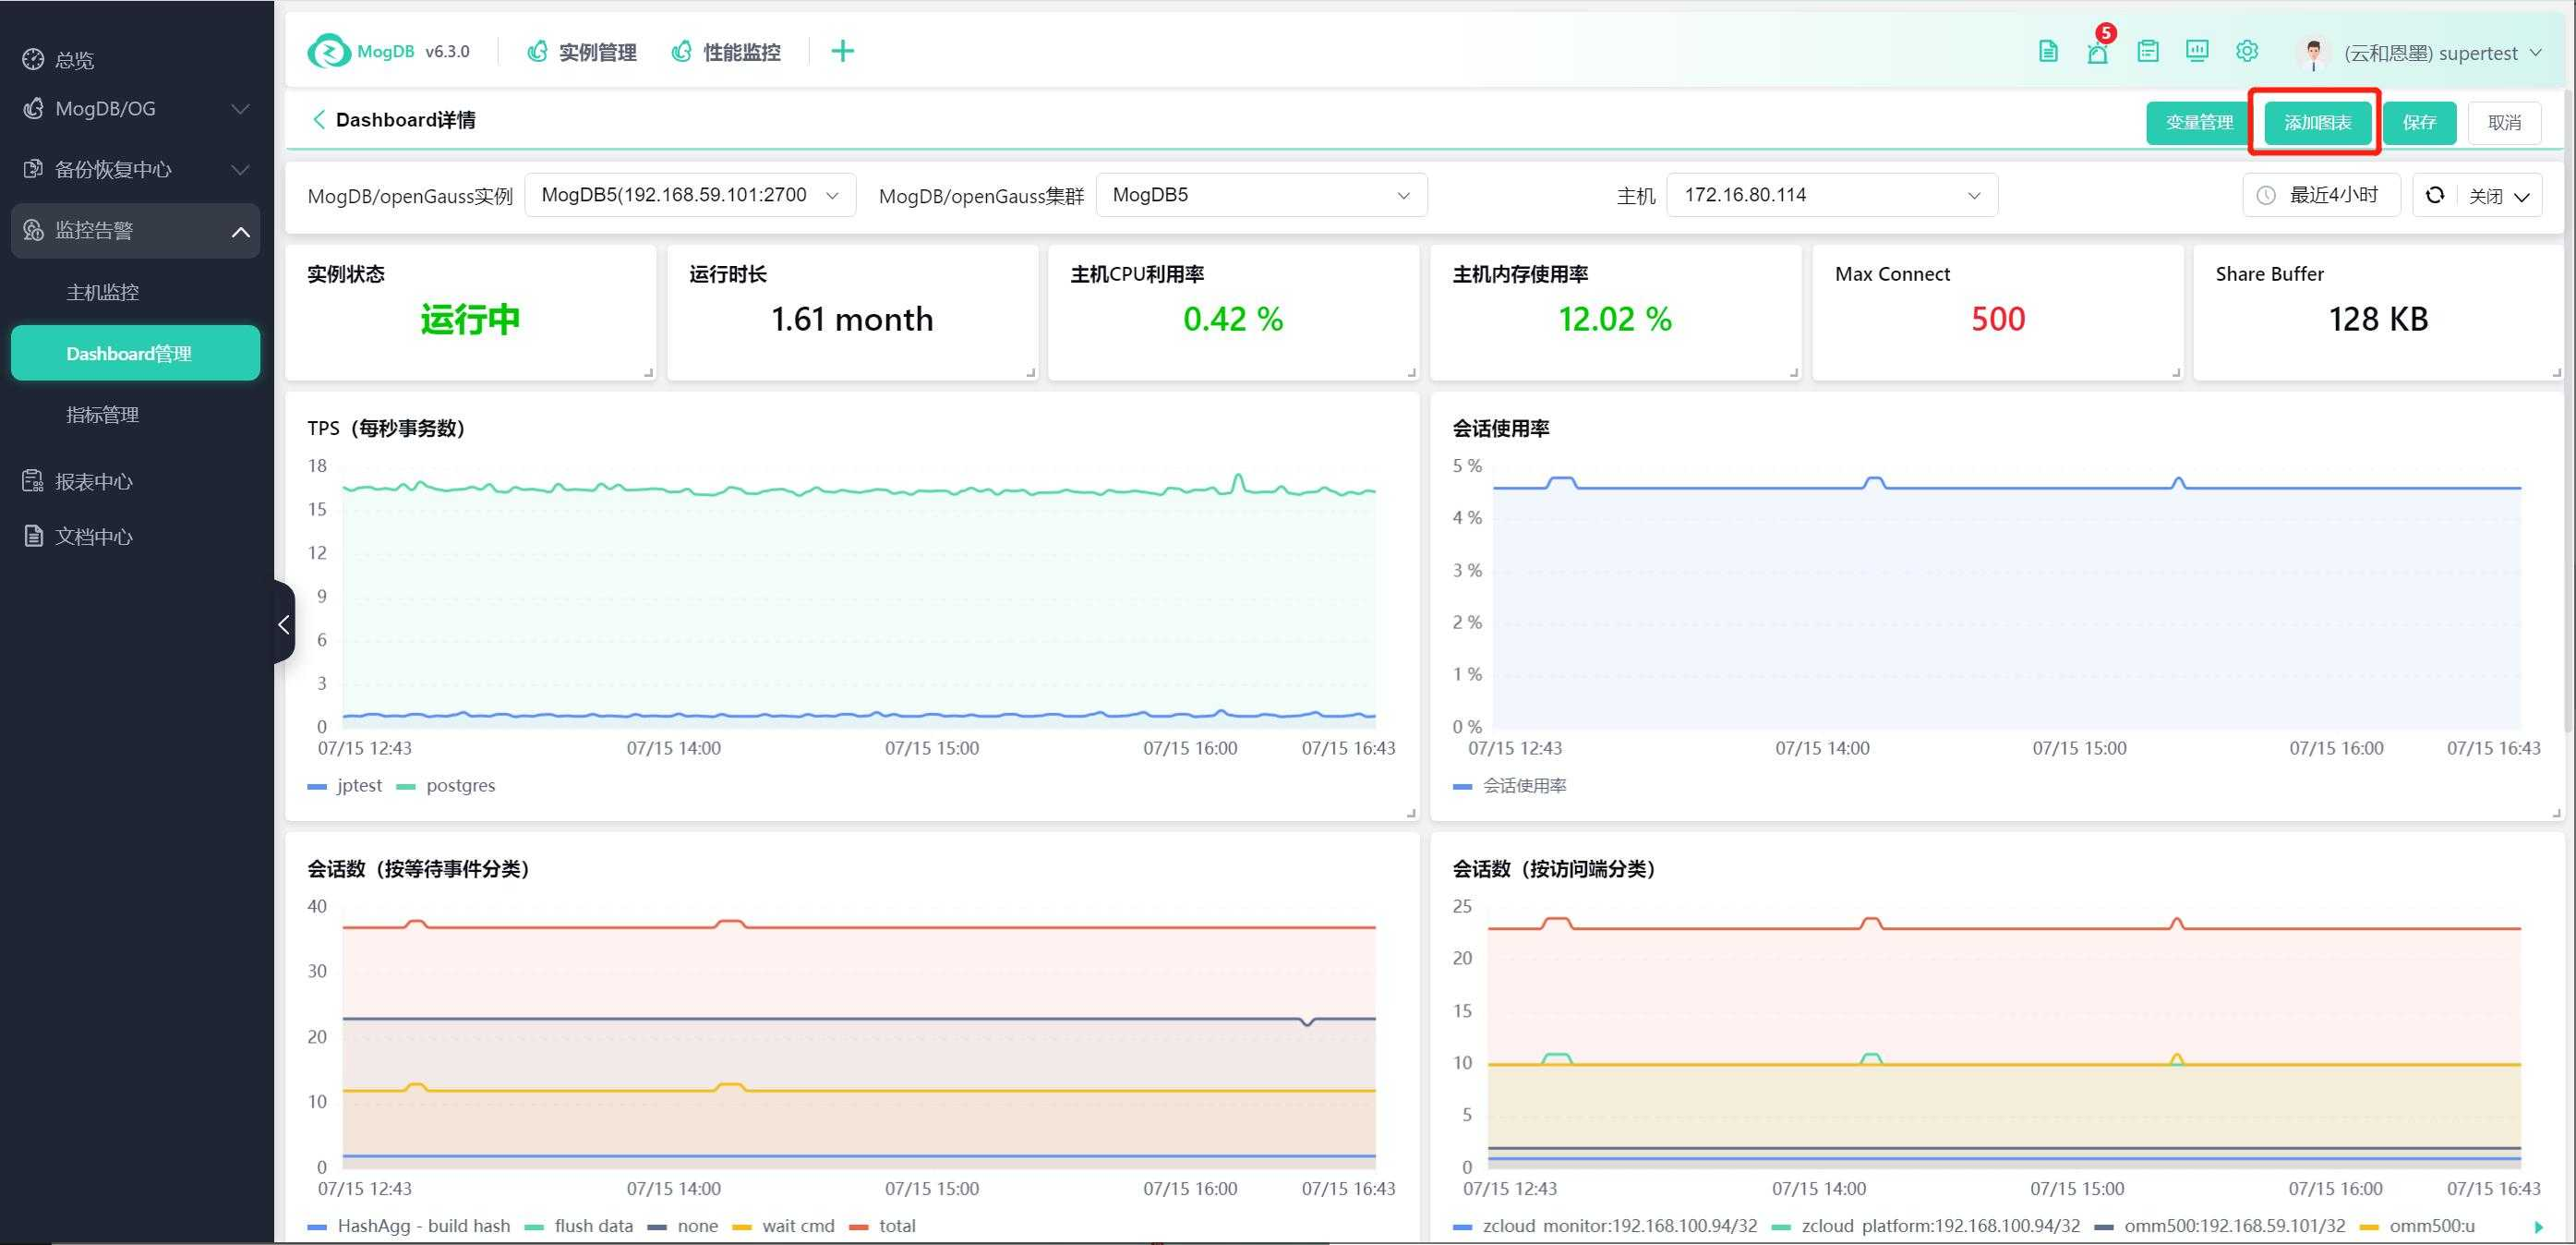Open supertest user account dropdown
This screenshot has height=1245, width=2576.
[2442, 53]
